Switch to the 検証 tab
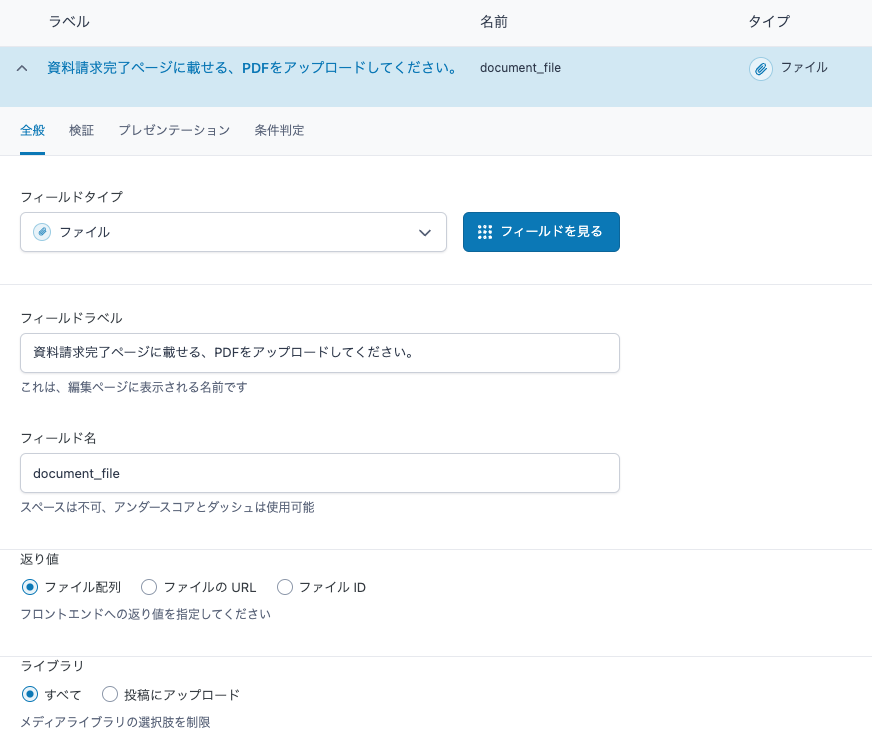Screen dimensions: 872x750 pos(81,131)
